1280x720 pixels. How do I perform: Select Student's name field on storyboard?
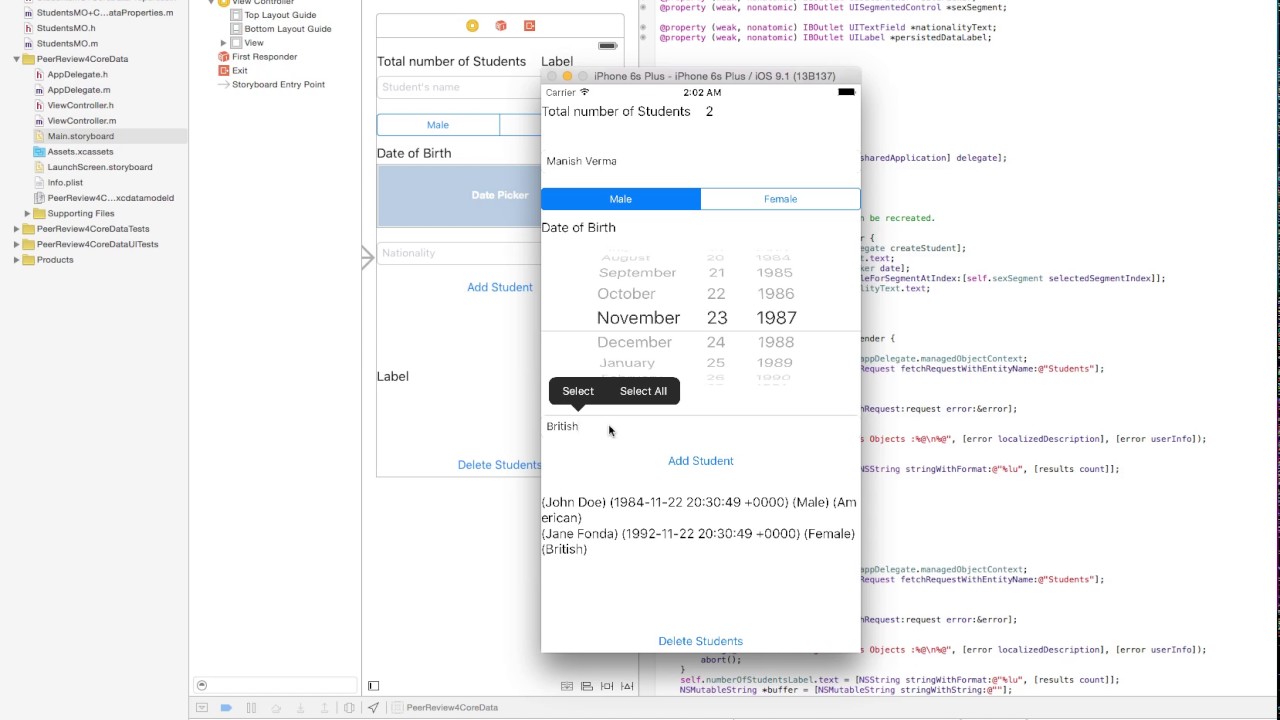(459, 87)
